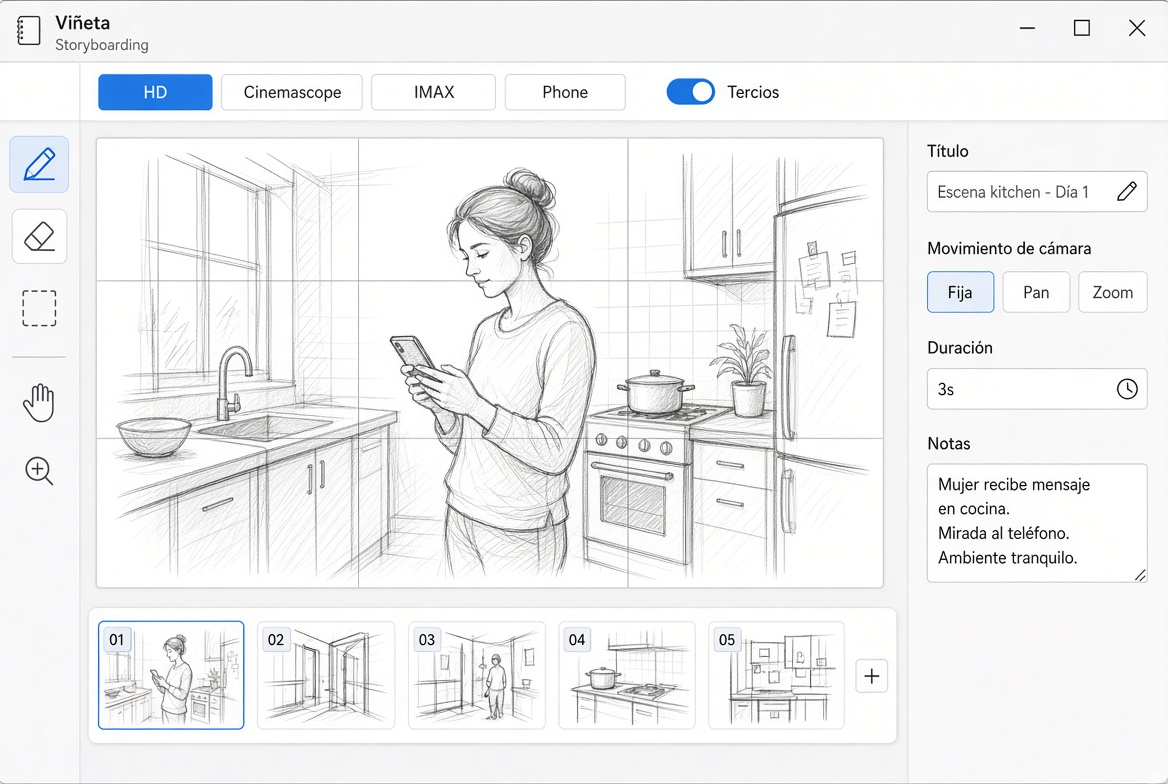Select the dashed marquee selection tool
This screenshot has width=1168, height=784.
pyautogui.click(x=39, y=309)
